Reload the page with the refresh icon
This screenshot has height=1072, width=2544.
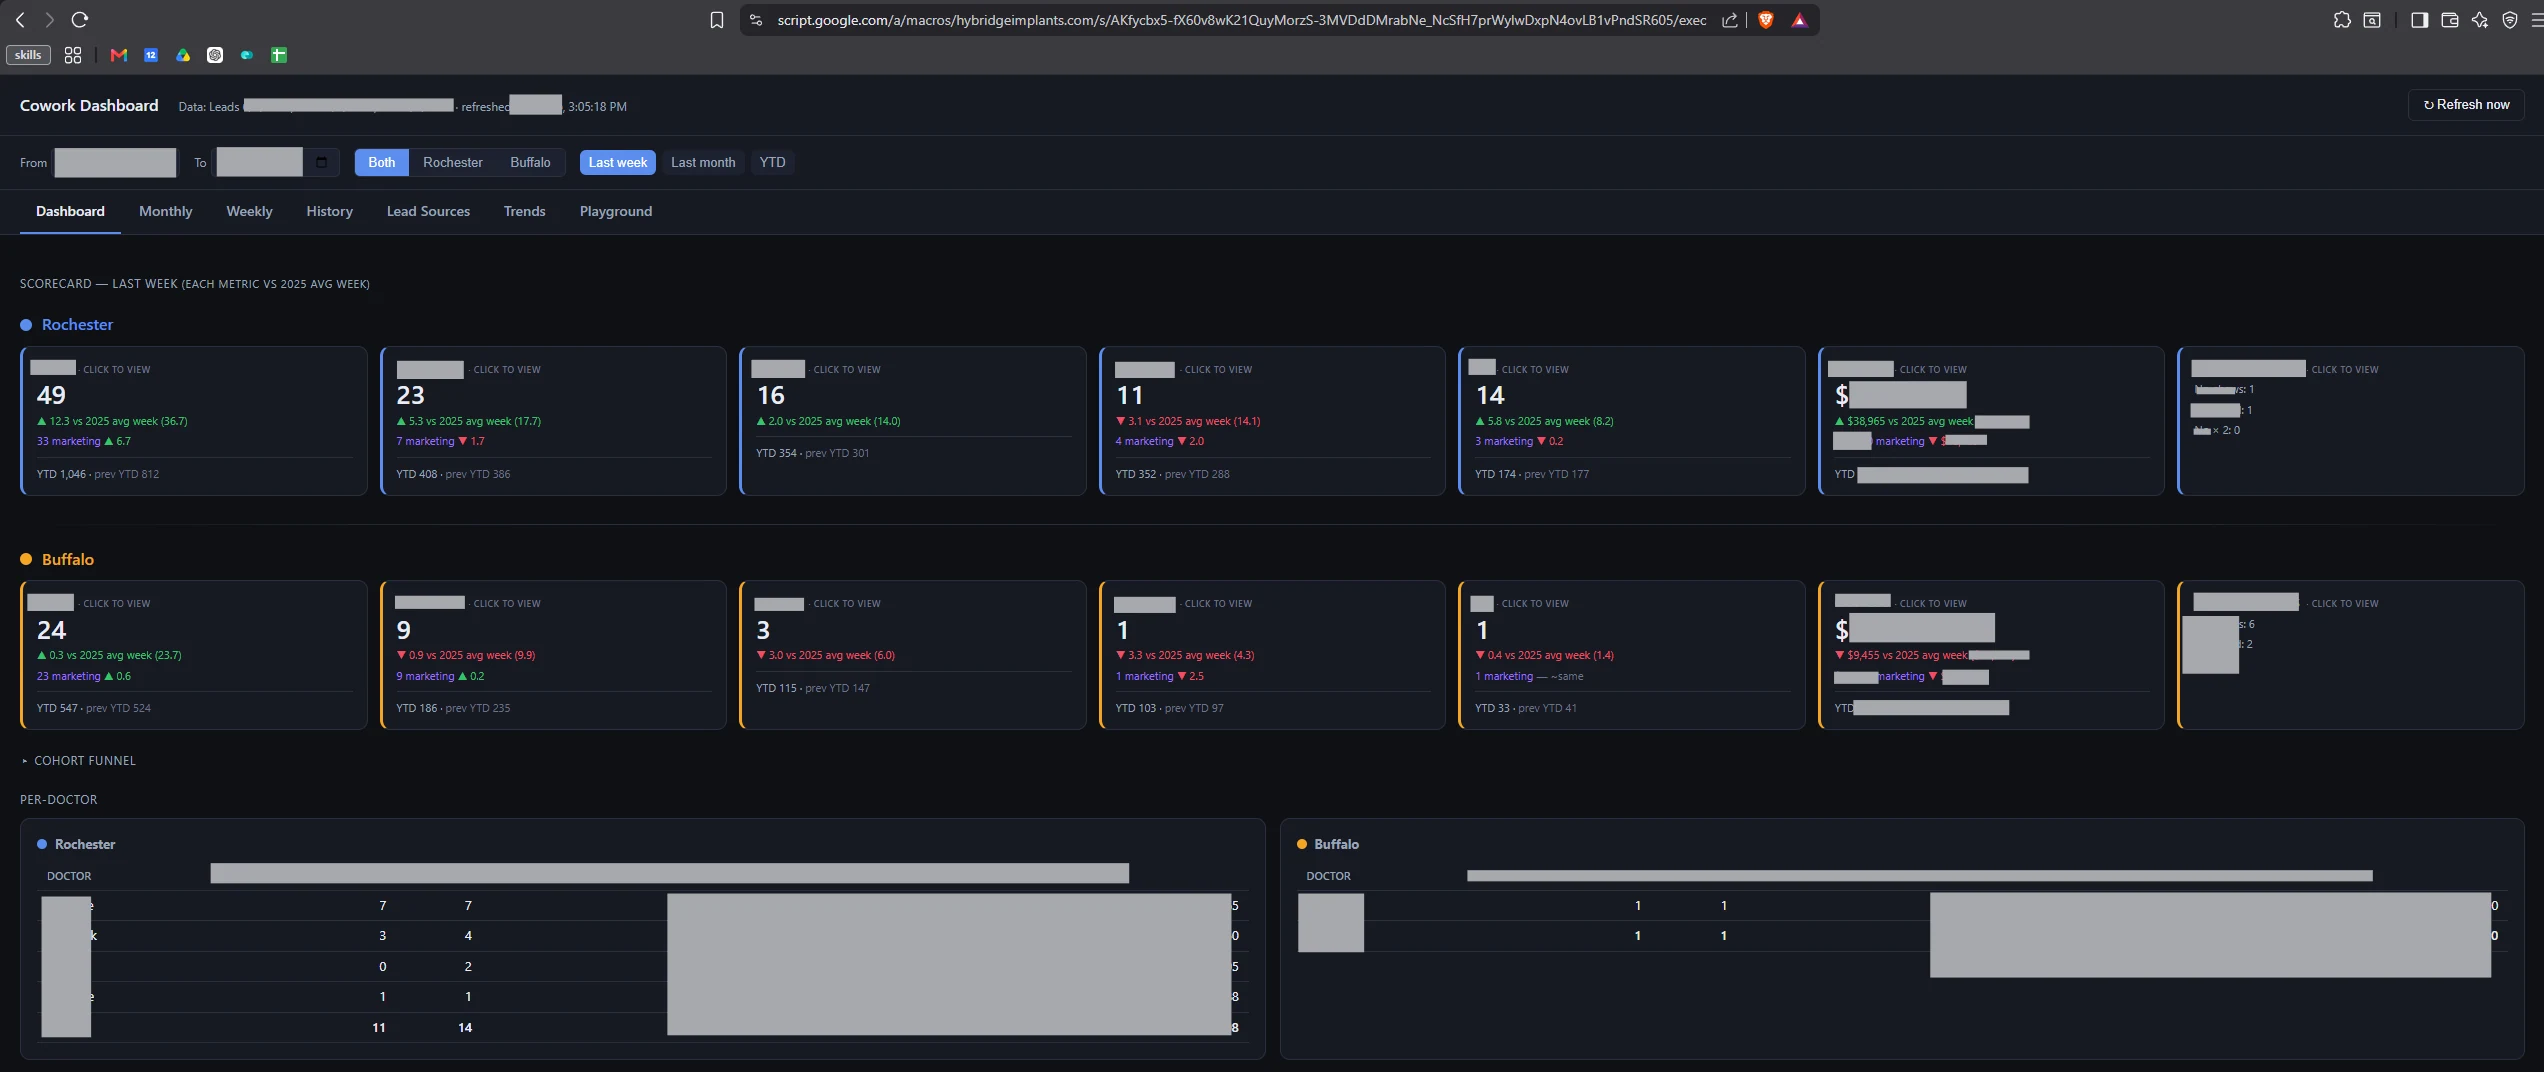click(x=80, y=20)
